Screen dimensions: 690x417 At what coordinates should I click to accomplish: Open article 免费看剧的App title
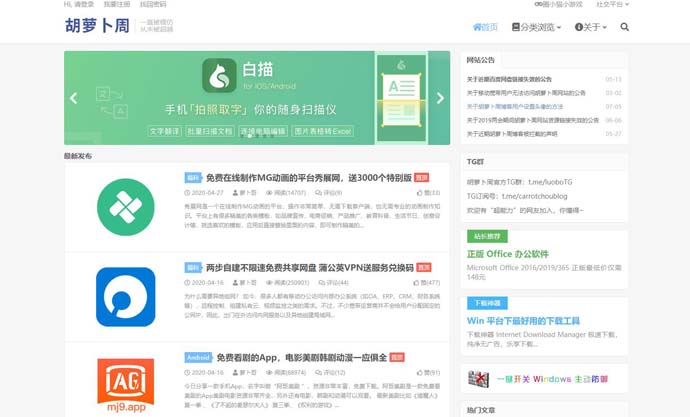(301, 358)
